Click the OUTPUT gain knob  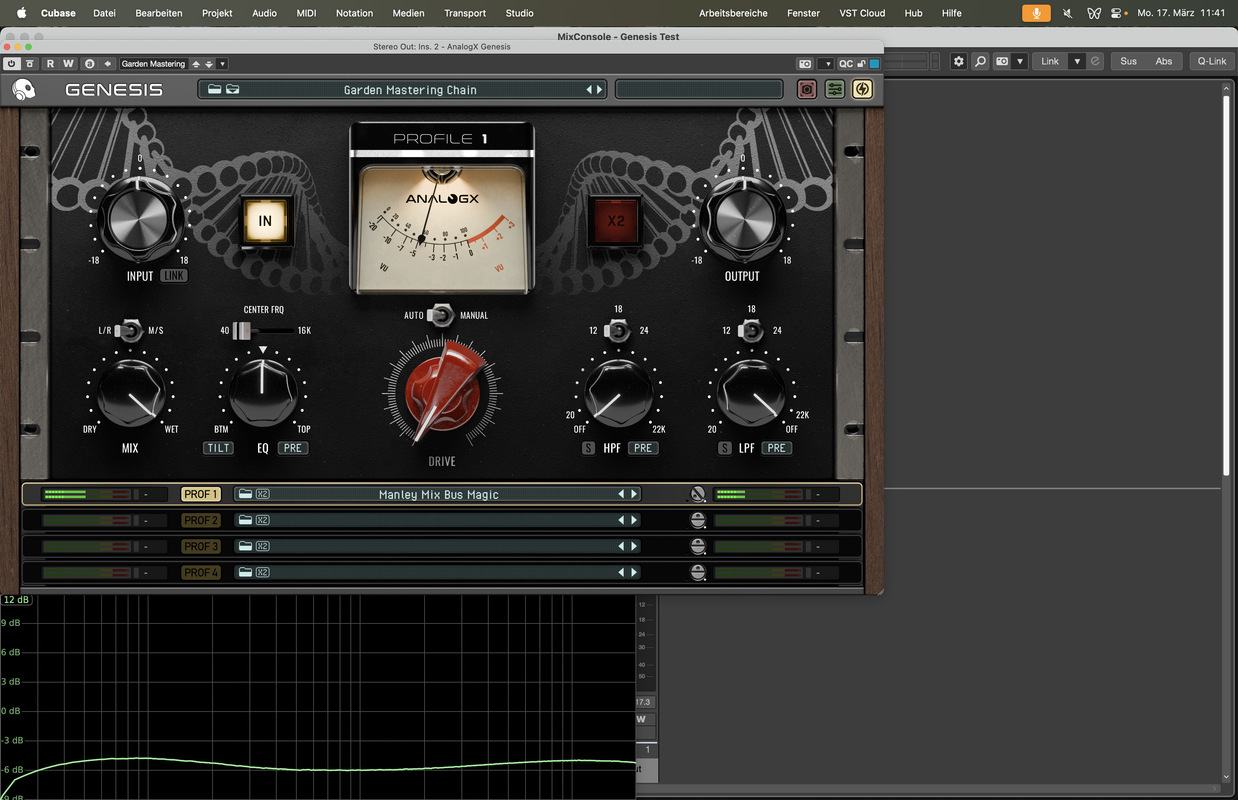click(x=742, y=218)
